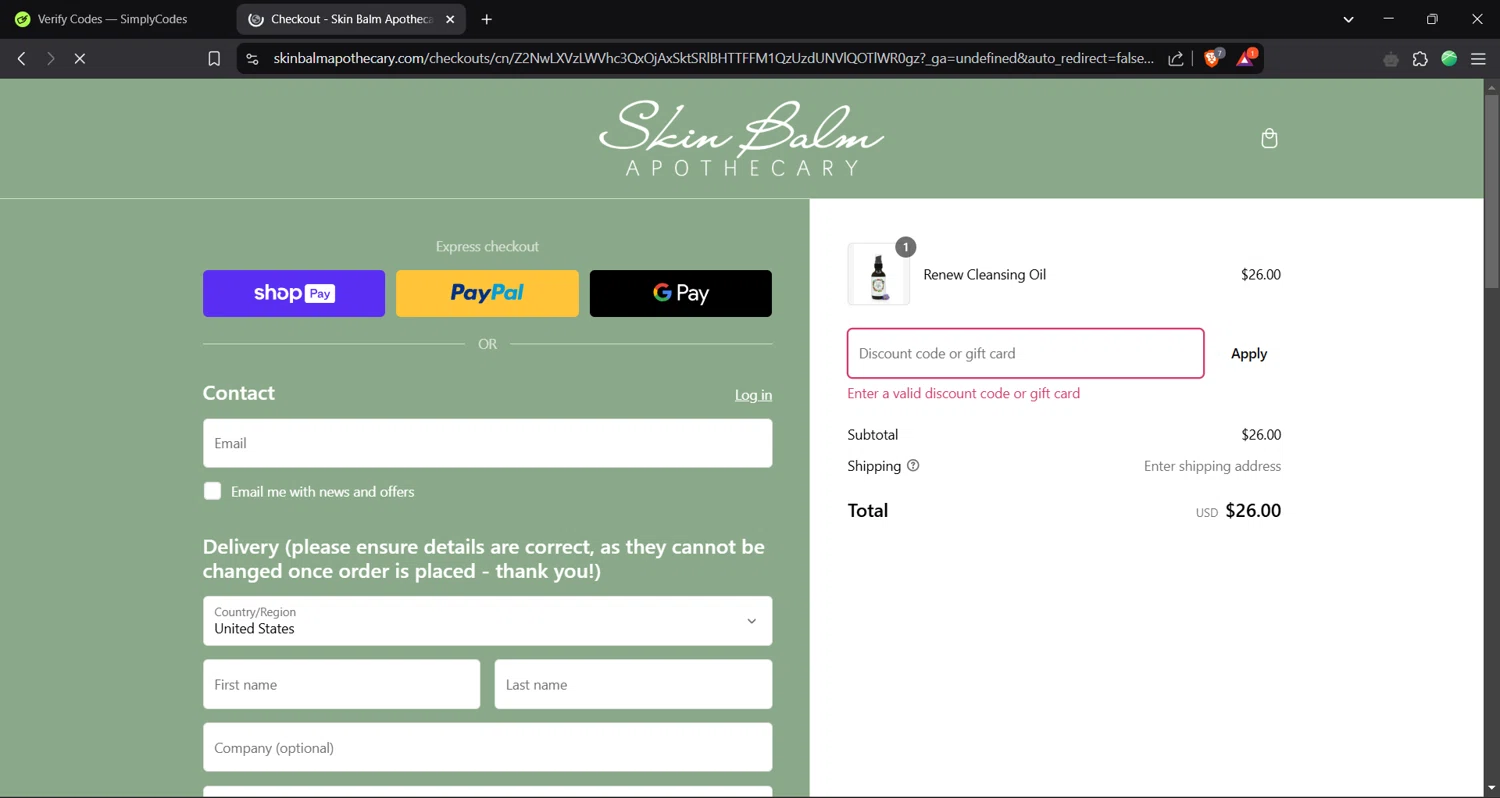Image resolution: width=1500 pixels, height=798 pixels.
Task: Click the First name field
Action: click(x=341, y=685)
